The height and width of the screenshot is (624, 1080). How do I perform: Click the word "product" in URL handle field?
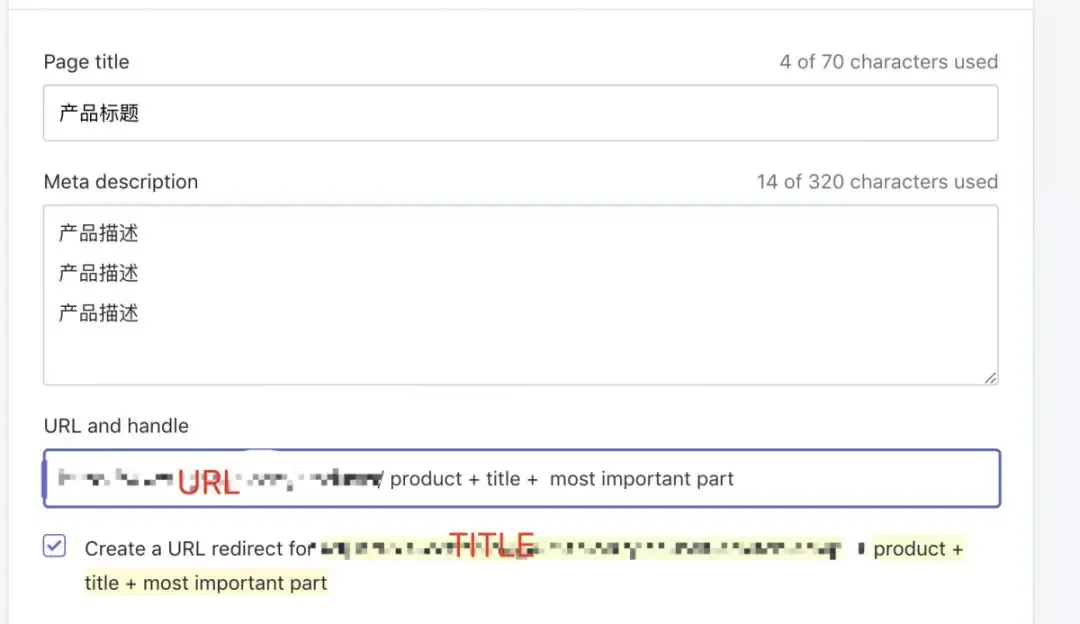tap(426, 479)
